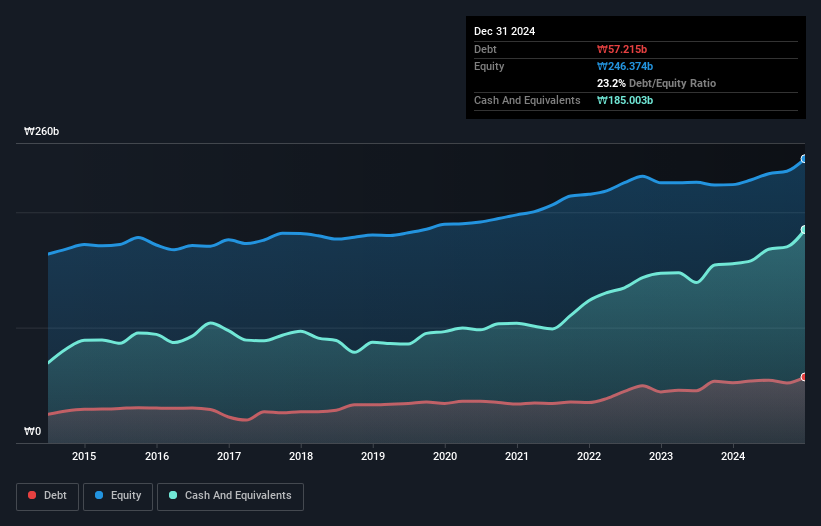Toggle Cash And Equivalents legend button

pyautogui.click(x=230, y=496)
